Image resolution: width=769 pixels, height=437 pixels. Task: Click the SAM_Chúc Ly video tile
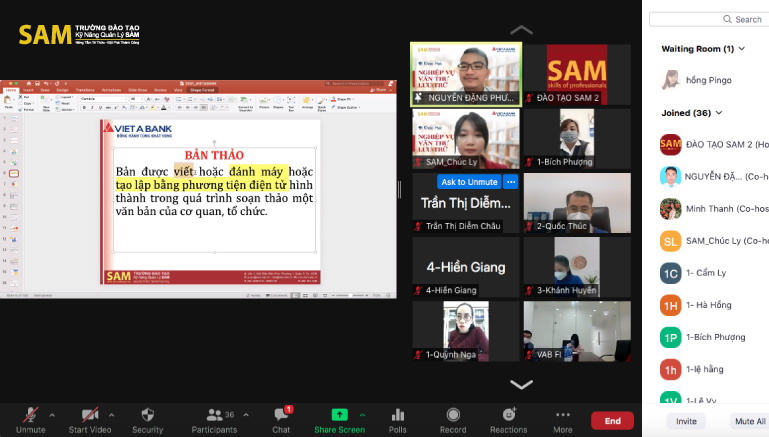pyautogui.click(x=466, y=139)
